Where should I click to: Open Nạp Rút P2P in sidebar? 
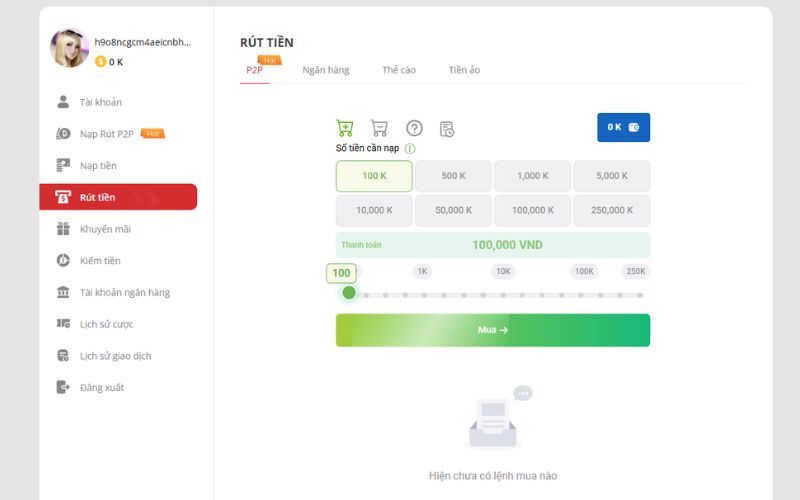[107, 134]
